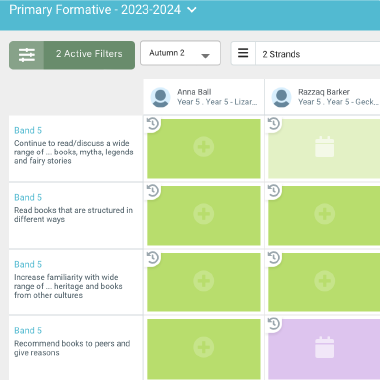Click calendar icon in Razzaq Barker's light green cell
This screenshot has width=380, height=380.
(325, 147)
